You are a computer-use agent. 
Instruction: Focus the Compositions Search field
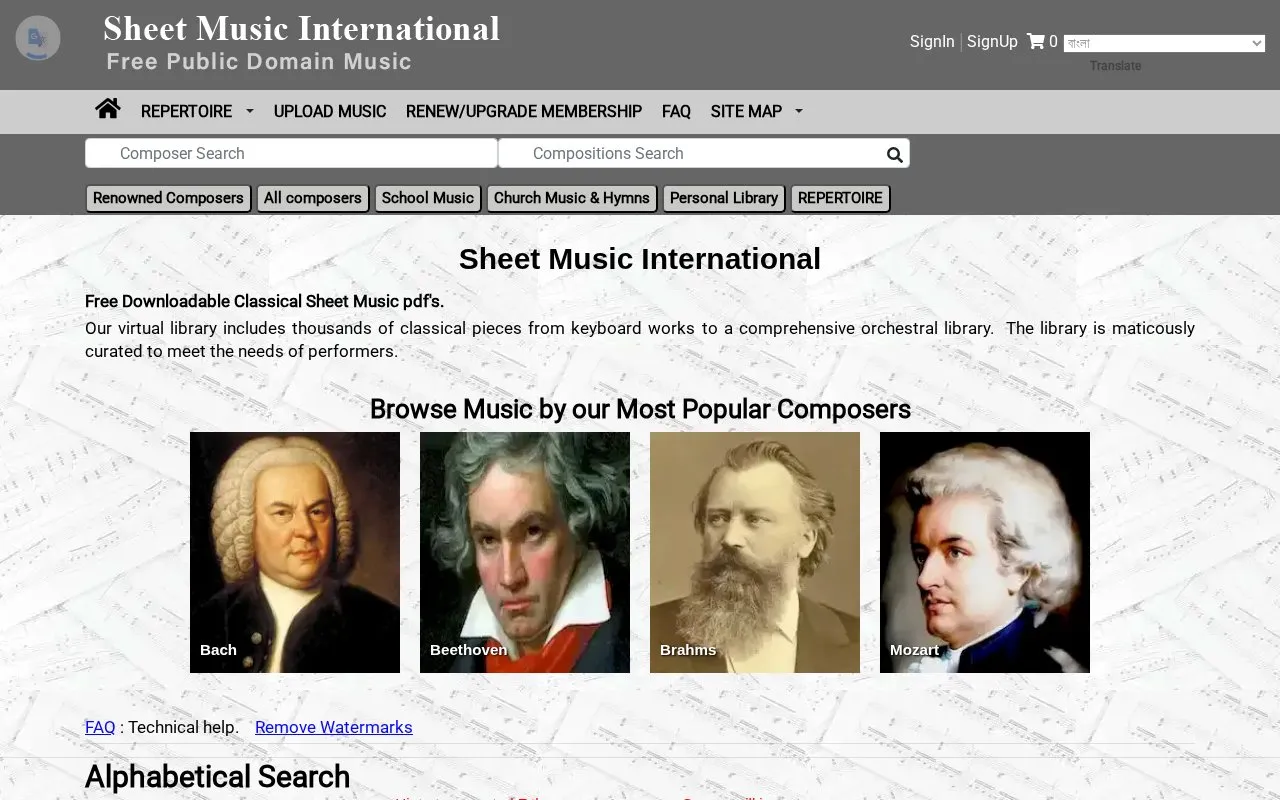click(704, 153)
